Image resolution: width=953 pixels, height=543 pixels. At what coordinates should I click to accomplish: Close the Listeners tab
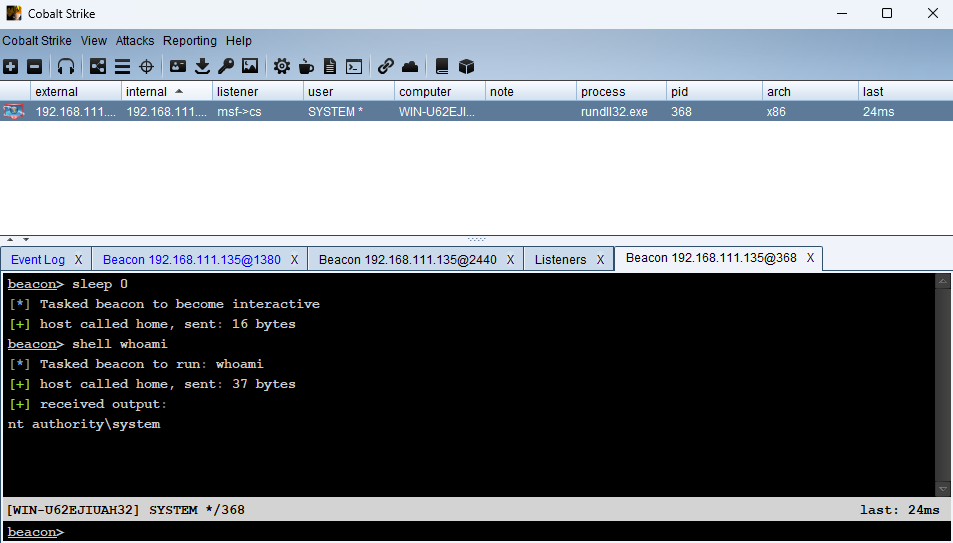(x=600, y=260)
